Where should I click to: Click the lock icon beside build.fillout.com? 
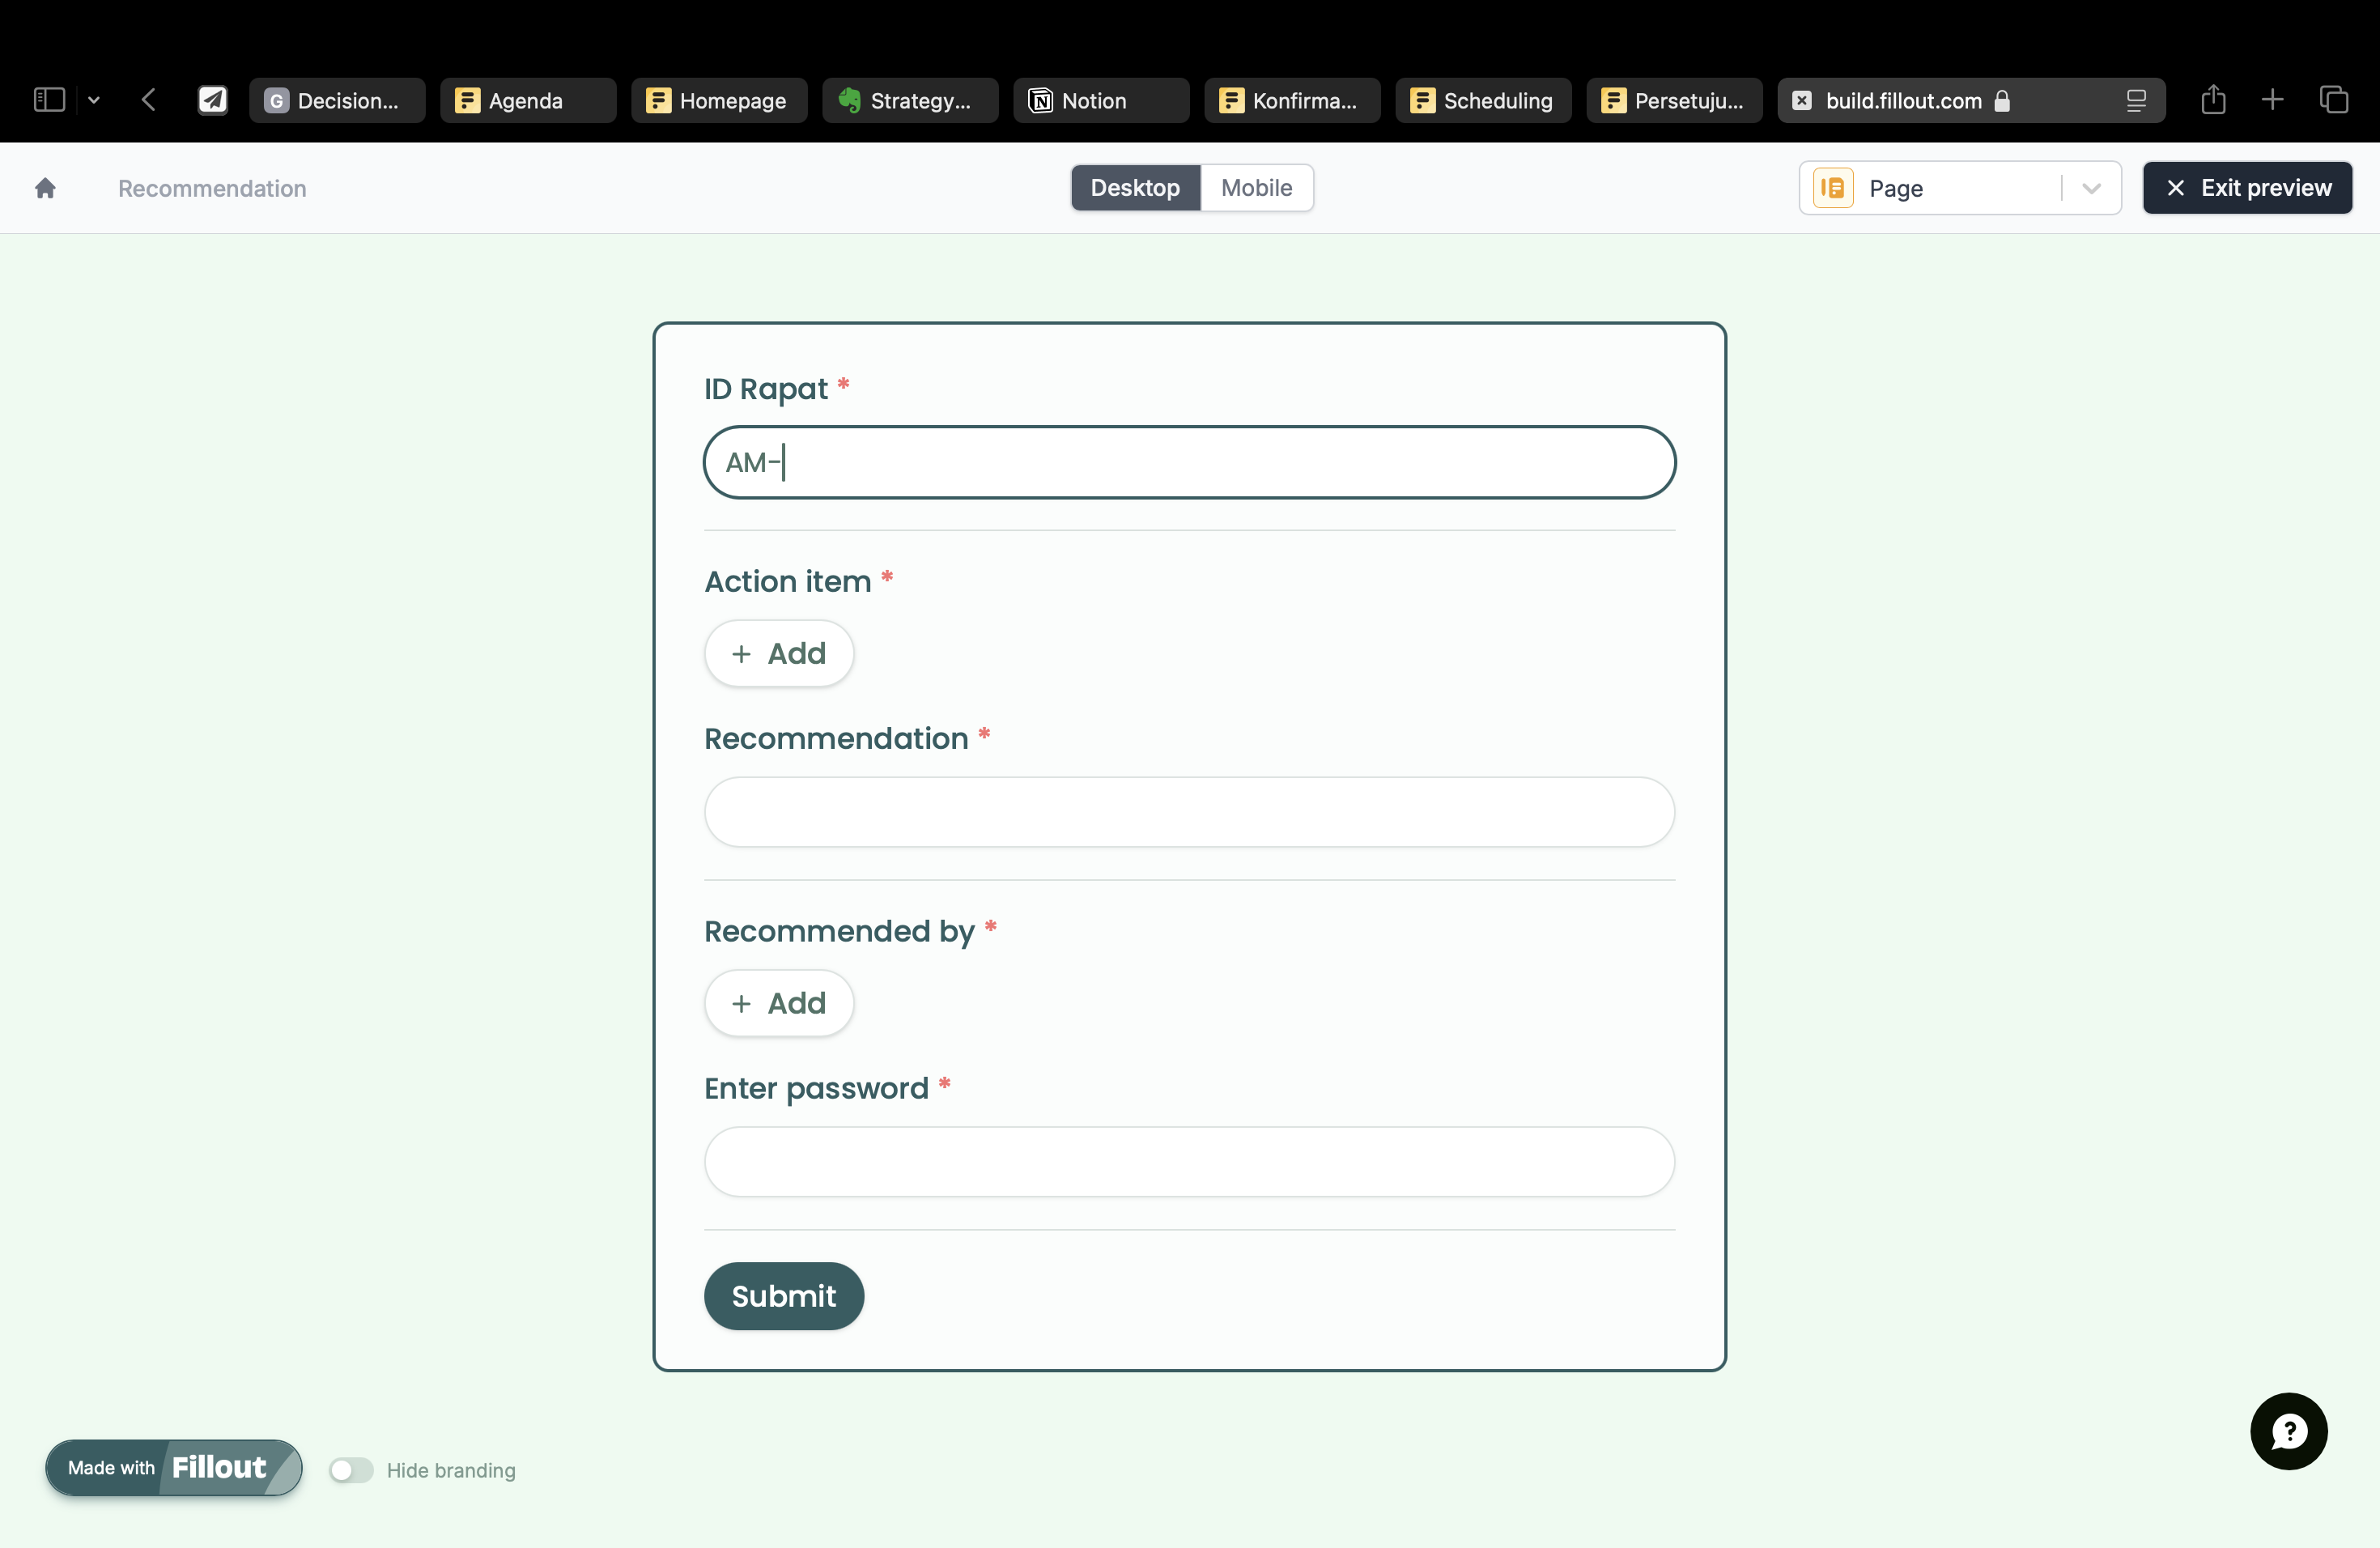point(2002,100)
